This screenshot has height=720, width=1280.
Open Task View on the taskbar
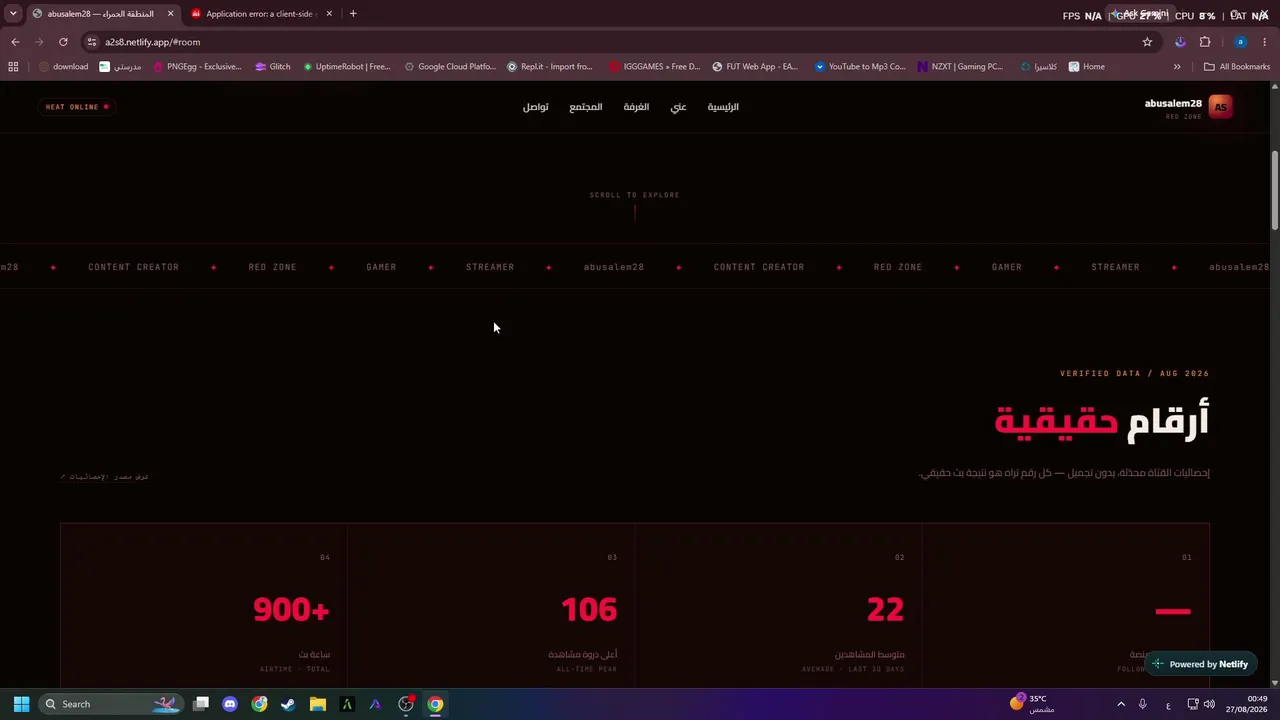point(201,704)
